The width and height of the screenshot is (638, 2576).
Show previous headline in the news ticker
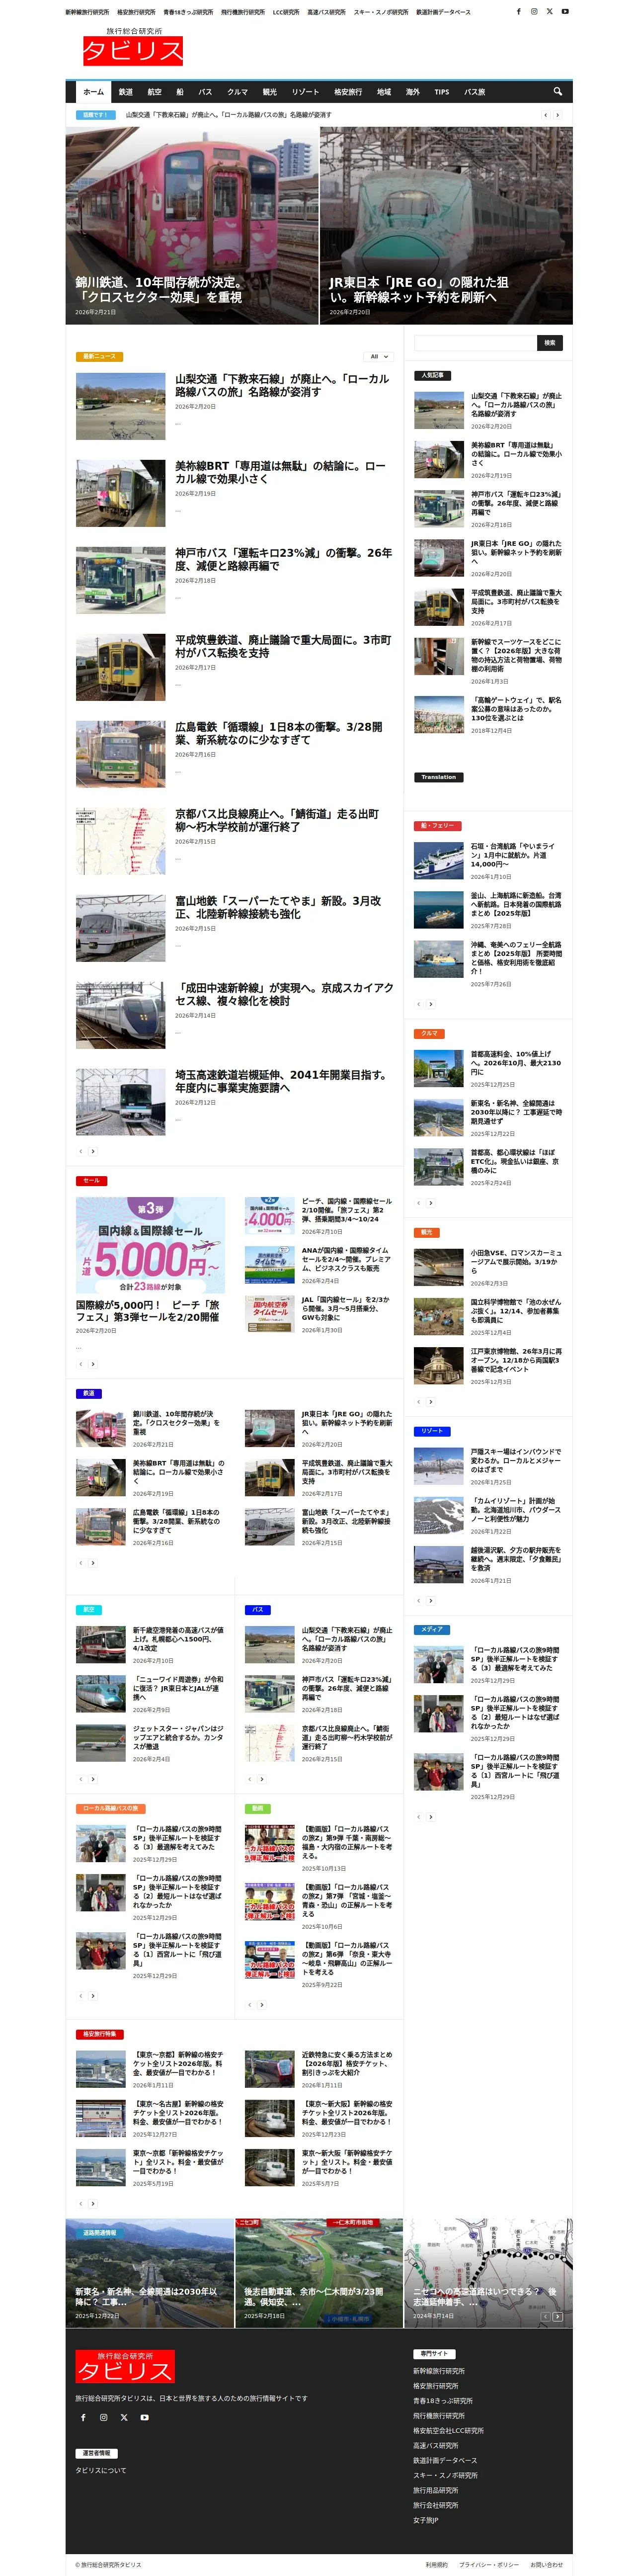click(546, 115)
